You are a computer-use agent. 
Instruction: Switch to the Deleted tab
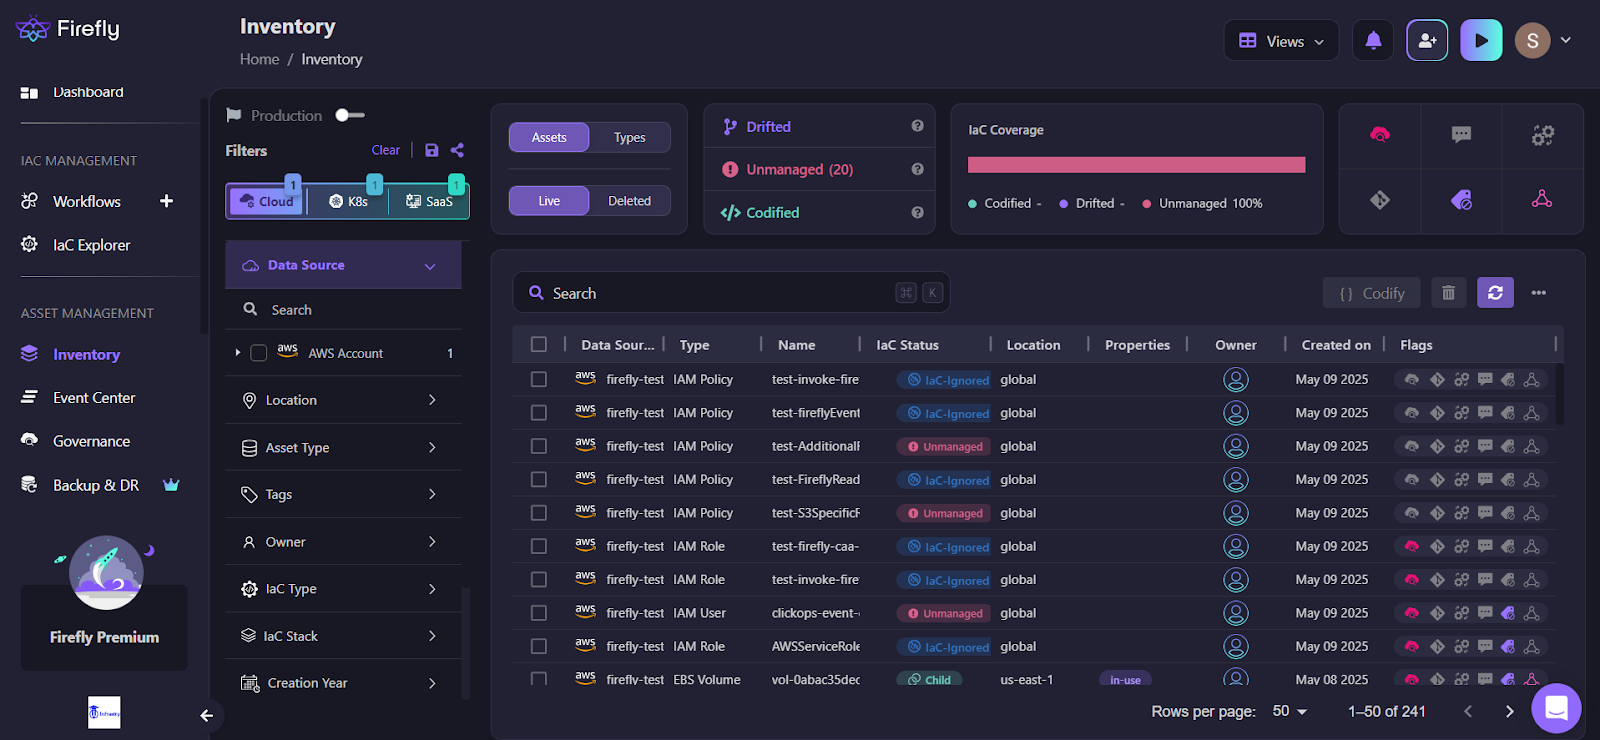click(x=629, y=201)
